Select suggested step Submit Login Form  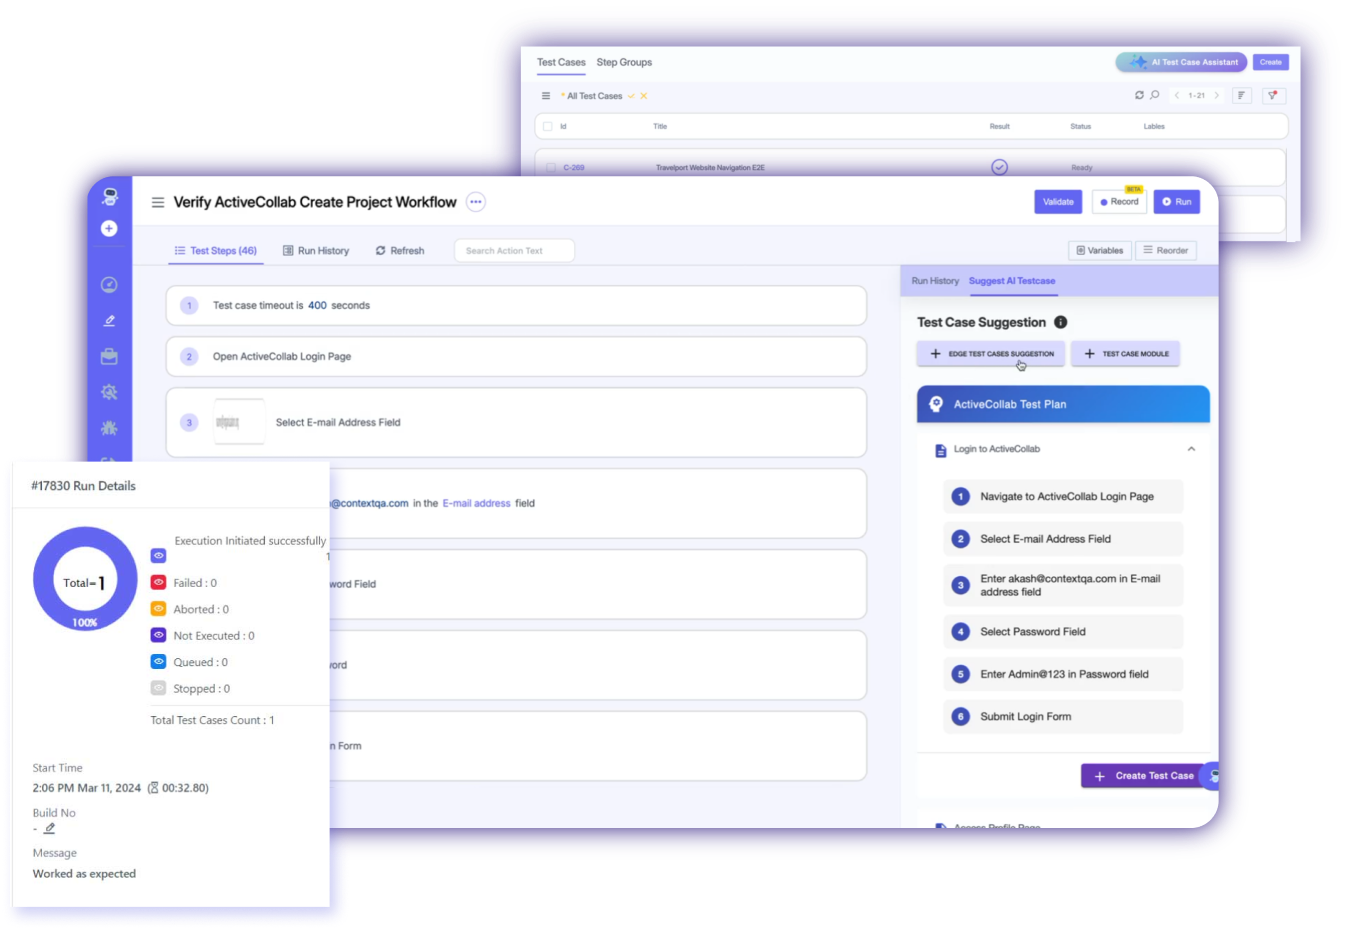1063,717
